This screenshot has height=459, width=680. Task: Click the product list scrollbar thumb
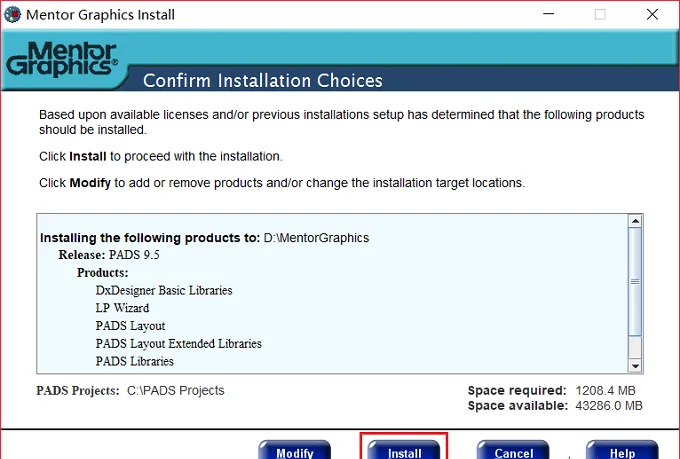pos(635,282)
